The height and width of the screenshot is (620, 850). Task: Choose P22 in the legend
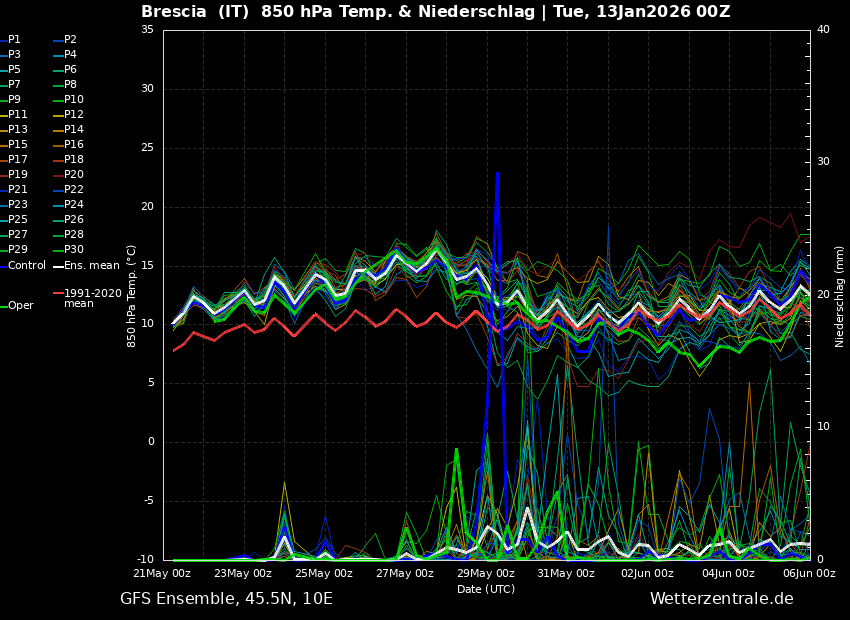pos(74,189)
